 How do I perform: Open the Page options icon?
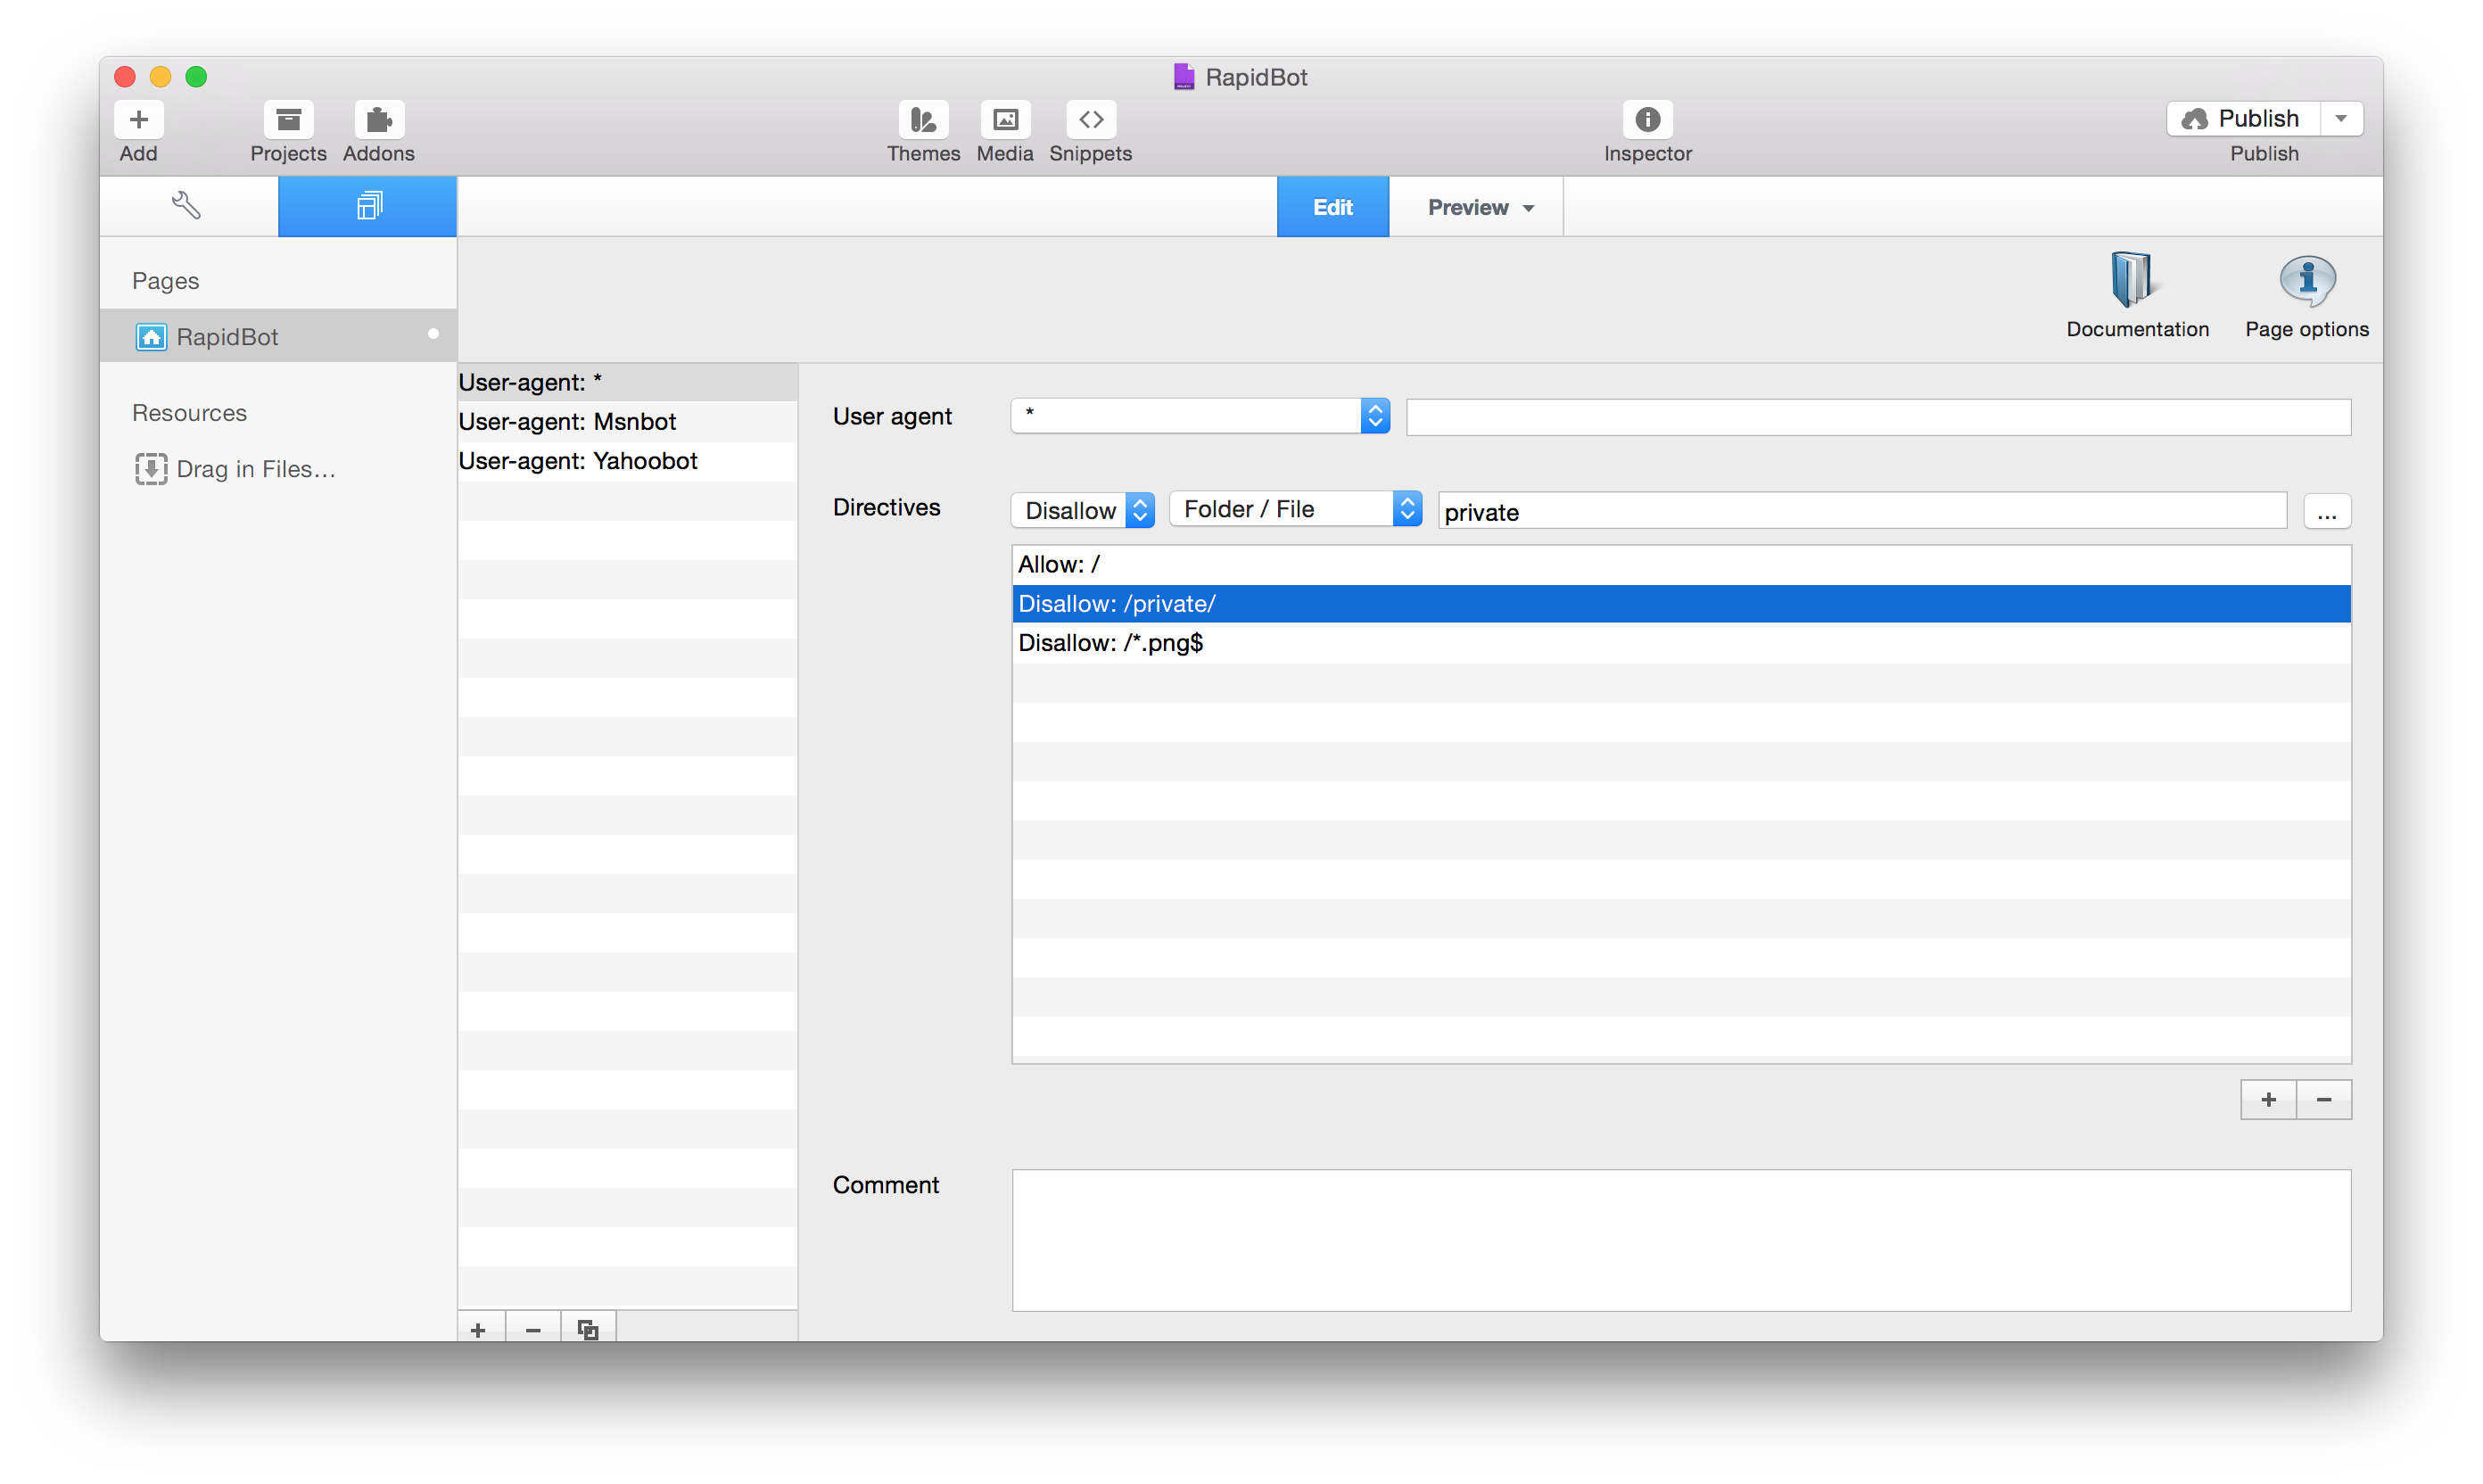coord(2306,279)
